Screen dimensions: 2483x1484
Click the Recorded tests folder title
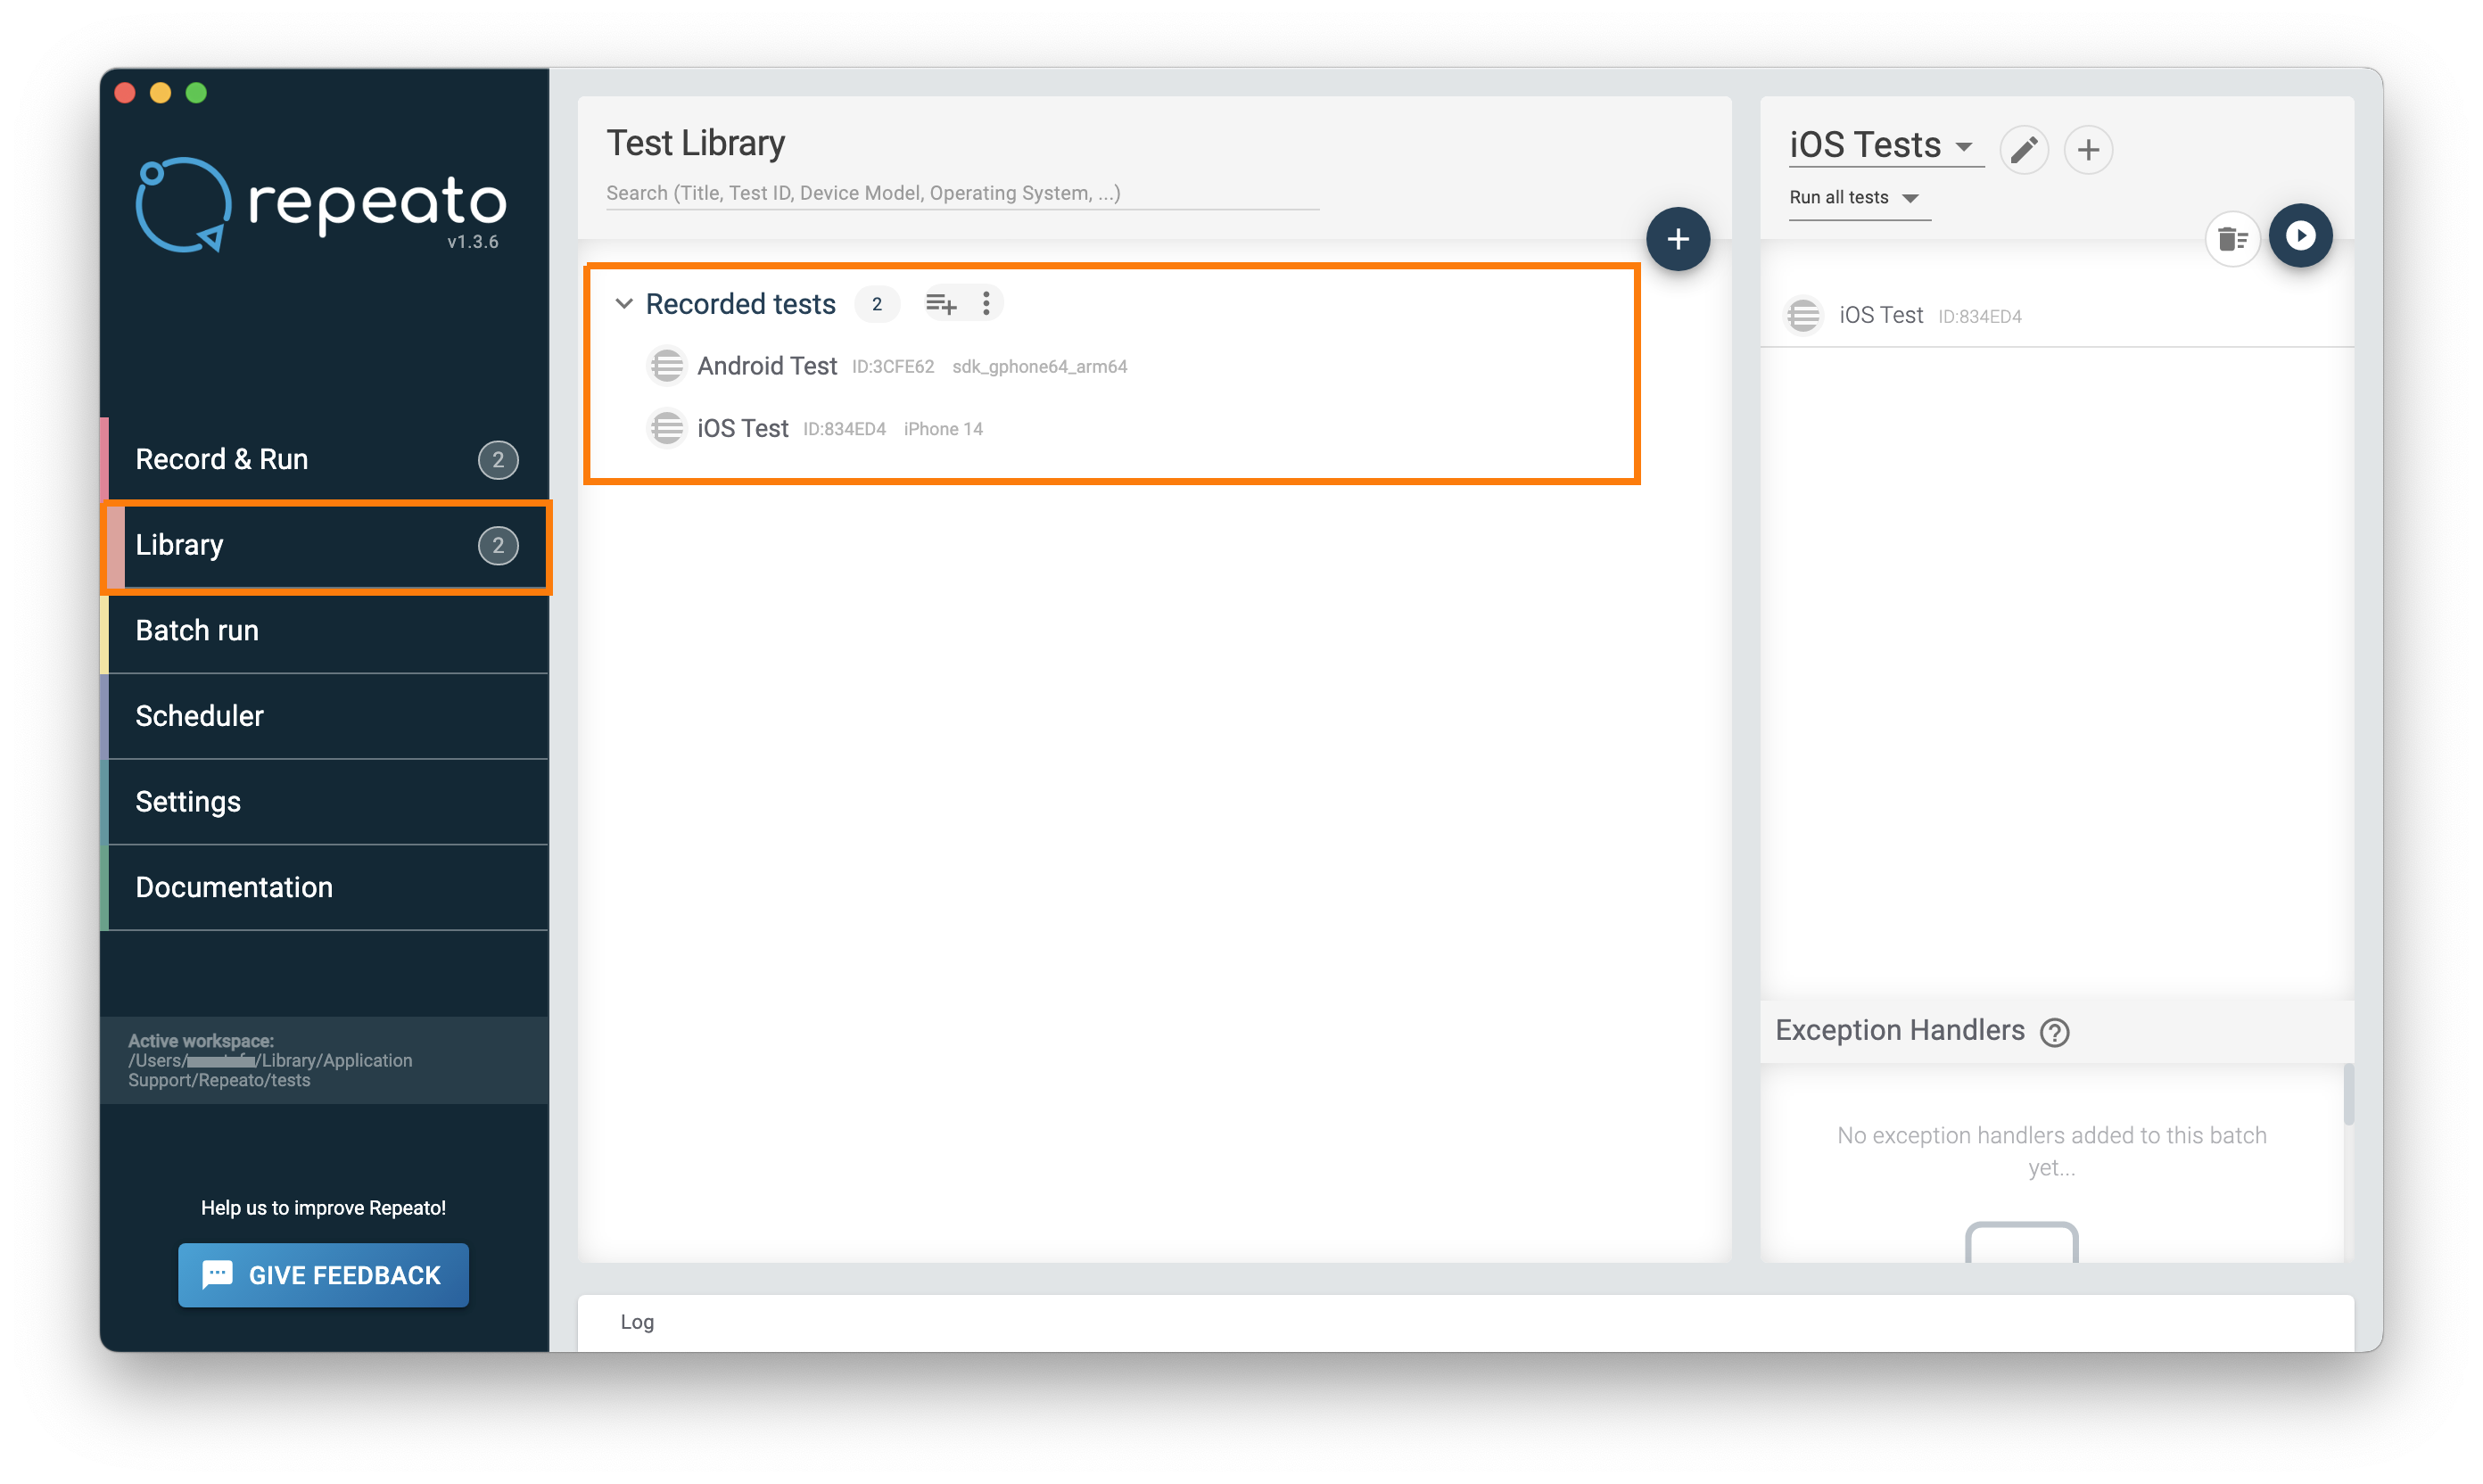[x=740, y=304]
